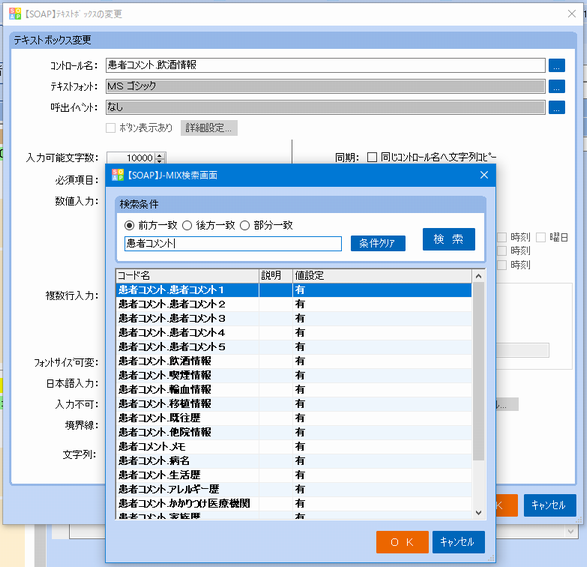Click the SOAP app icon in テキストボックスの変更 title bar
The width and height of the screenshot is (587, 567).
pyautogui.click(x=15, y=14)
